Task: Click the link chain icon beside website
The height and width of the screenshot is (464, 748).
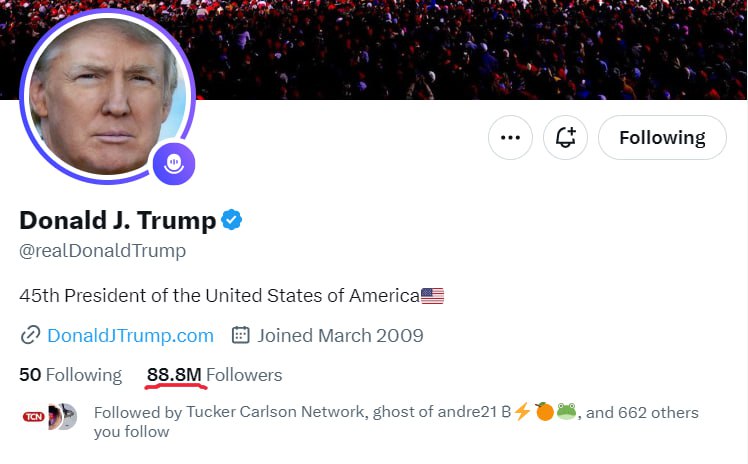Action: pyautogui.click(x=30, y=335)
